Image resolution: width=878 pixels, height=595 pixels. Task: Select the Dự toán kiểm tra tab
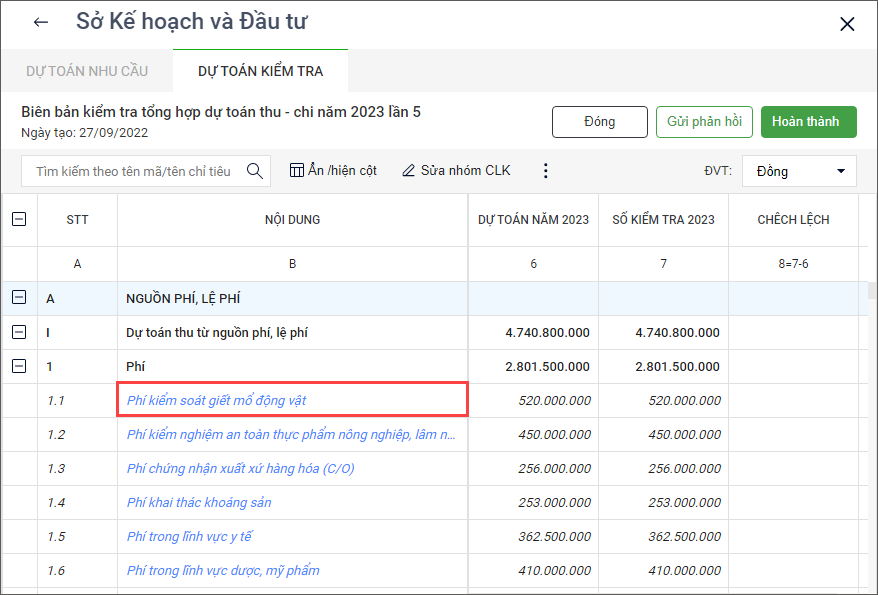pyautogui.click(x=260, y=71)
